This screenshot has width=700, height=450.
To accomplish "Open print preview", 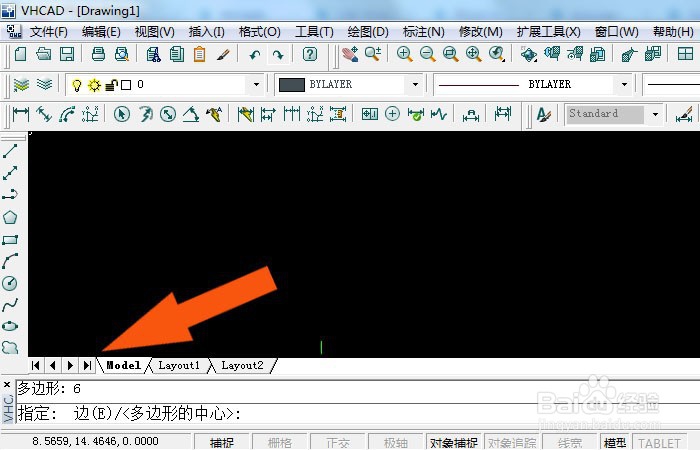I will point(121,54).
